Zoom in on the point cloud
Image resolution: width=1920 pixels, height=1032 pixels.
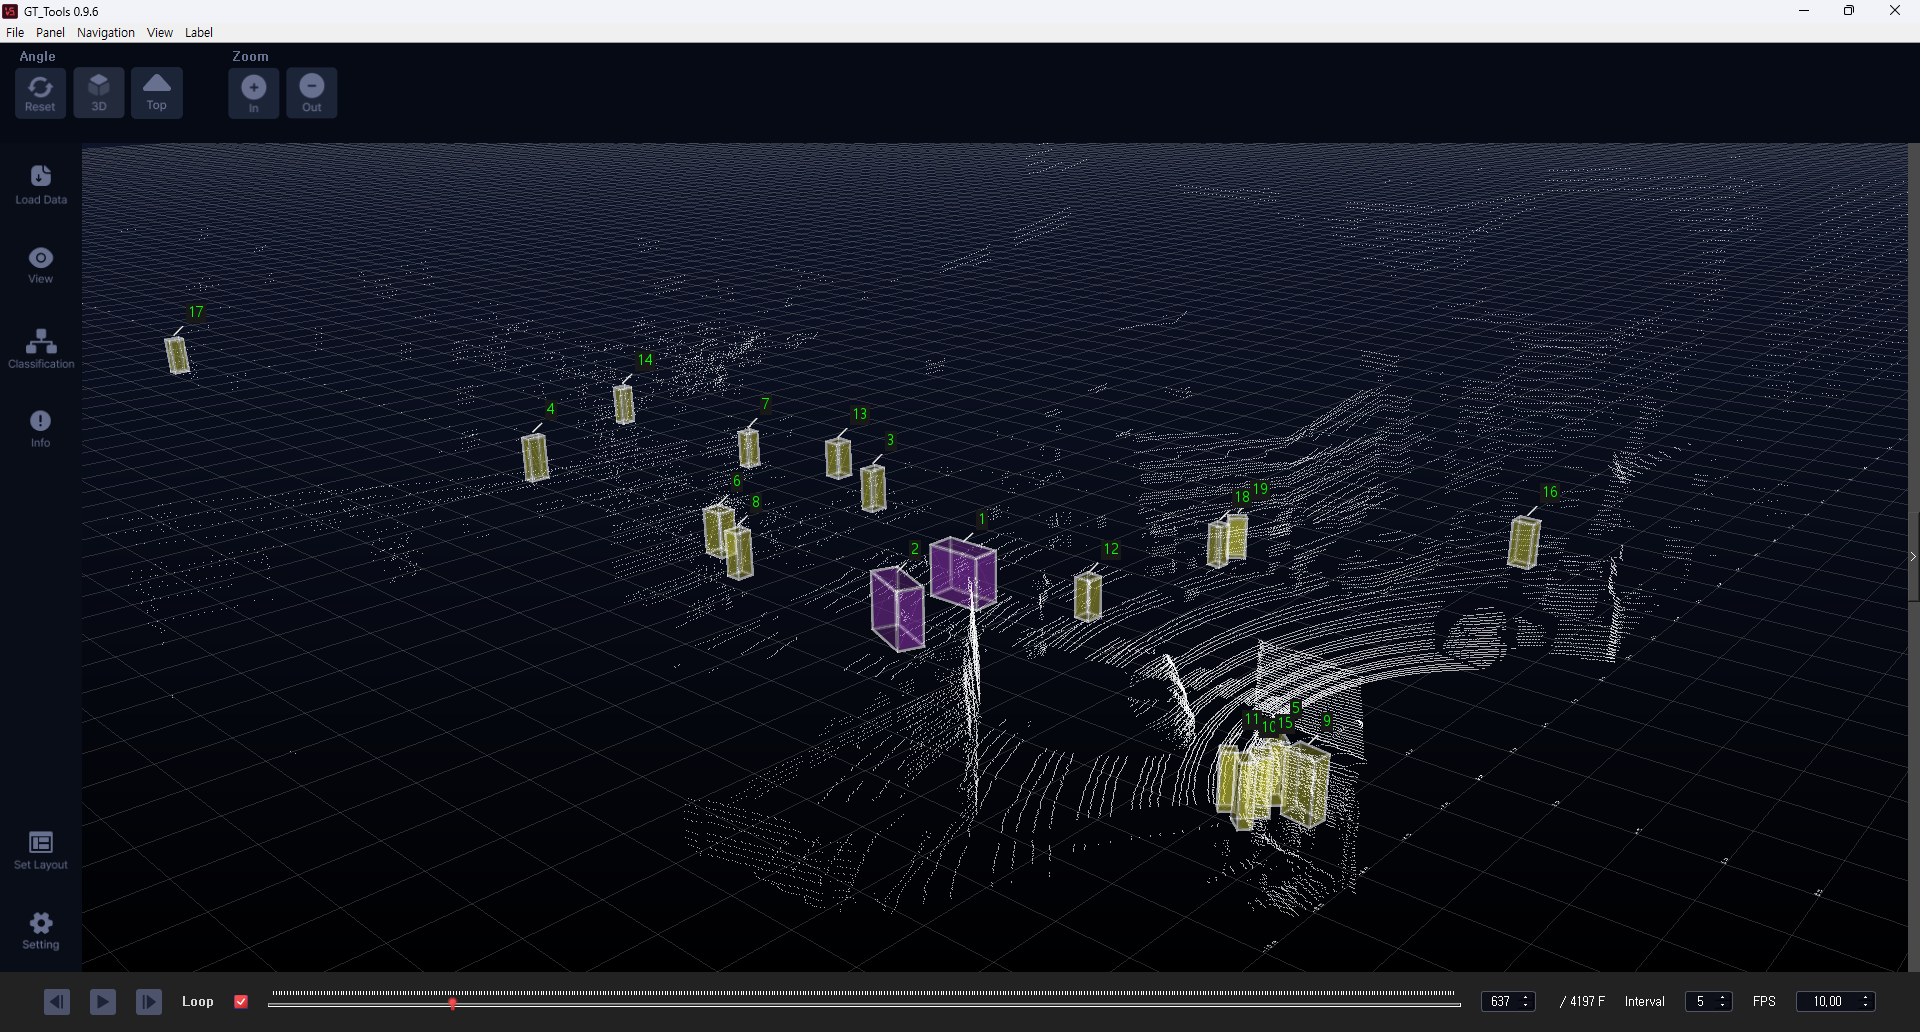pyautogui.click(x=254, y=93)
